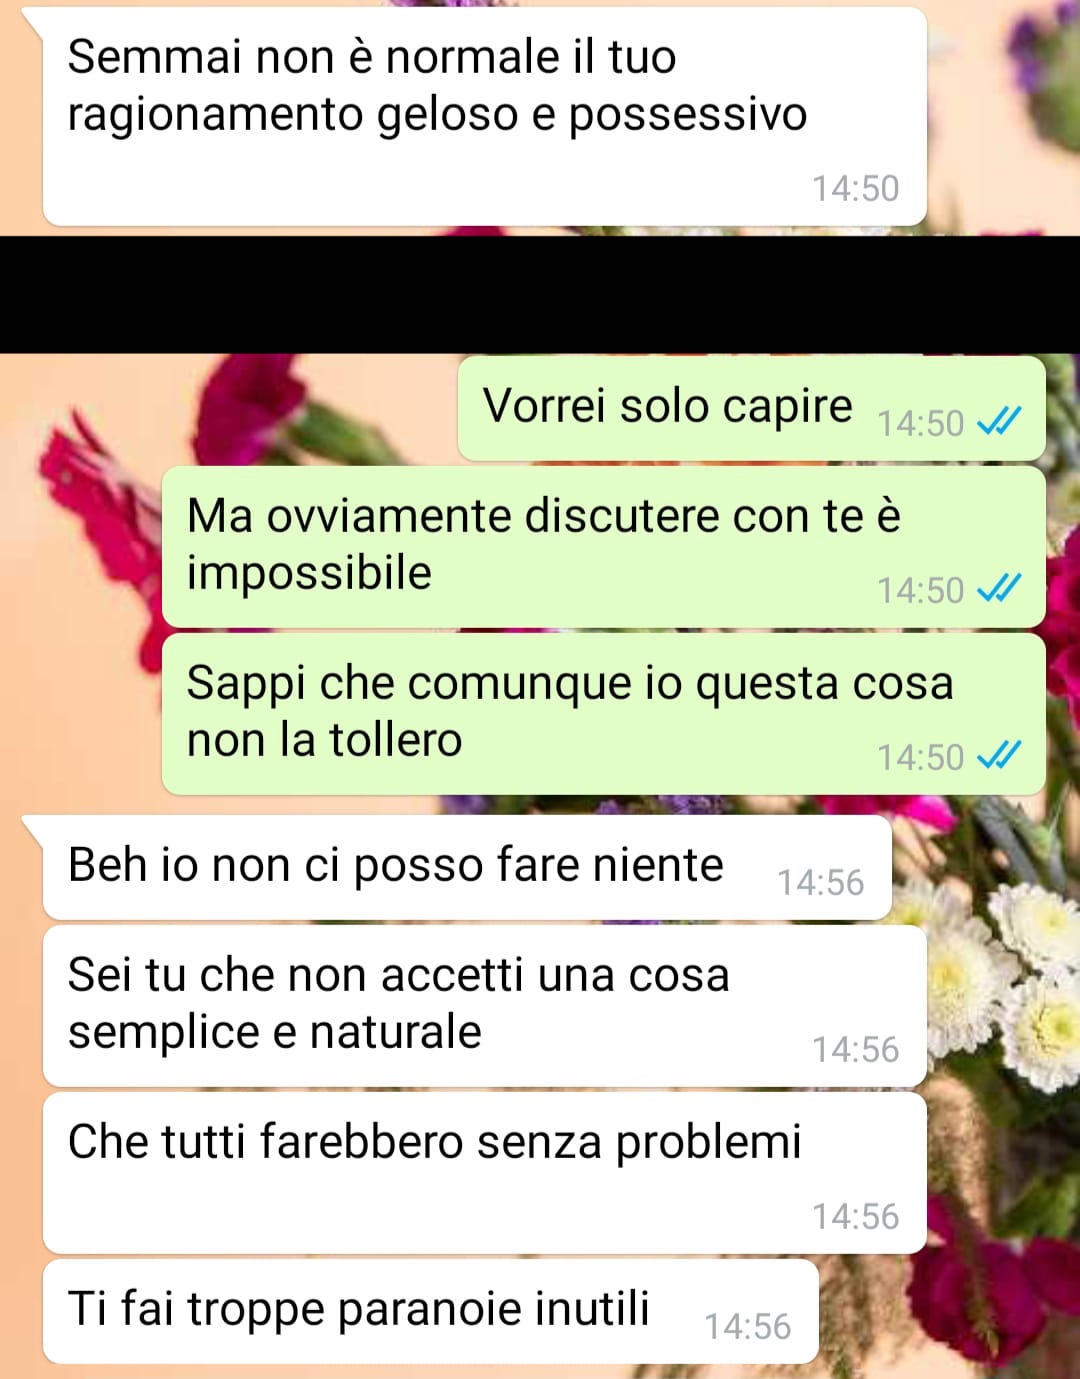Select the 'Sappi che comunque io questa cosa' message
Viewport: 1080px width, 1379px height.
click(604, 713)
